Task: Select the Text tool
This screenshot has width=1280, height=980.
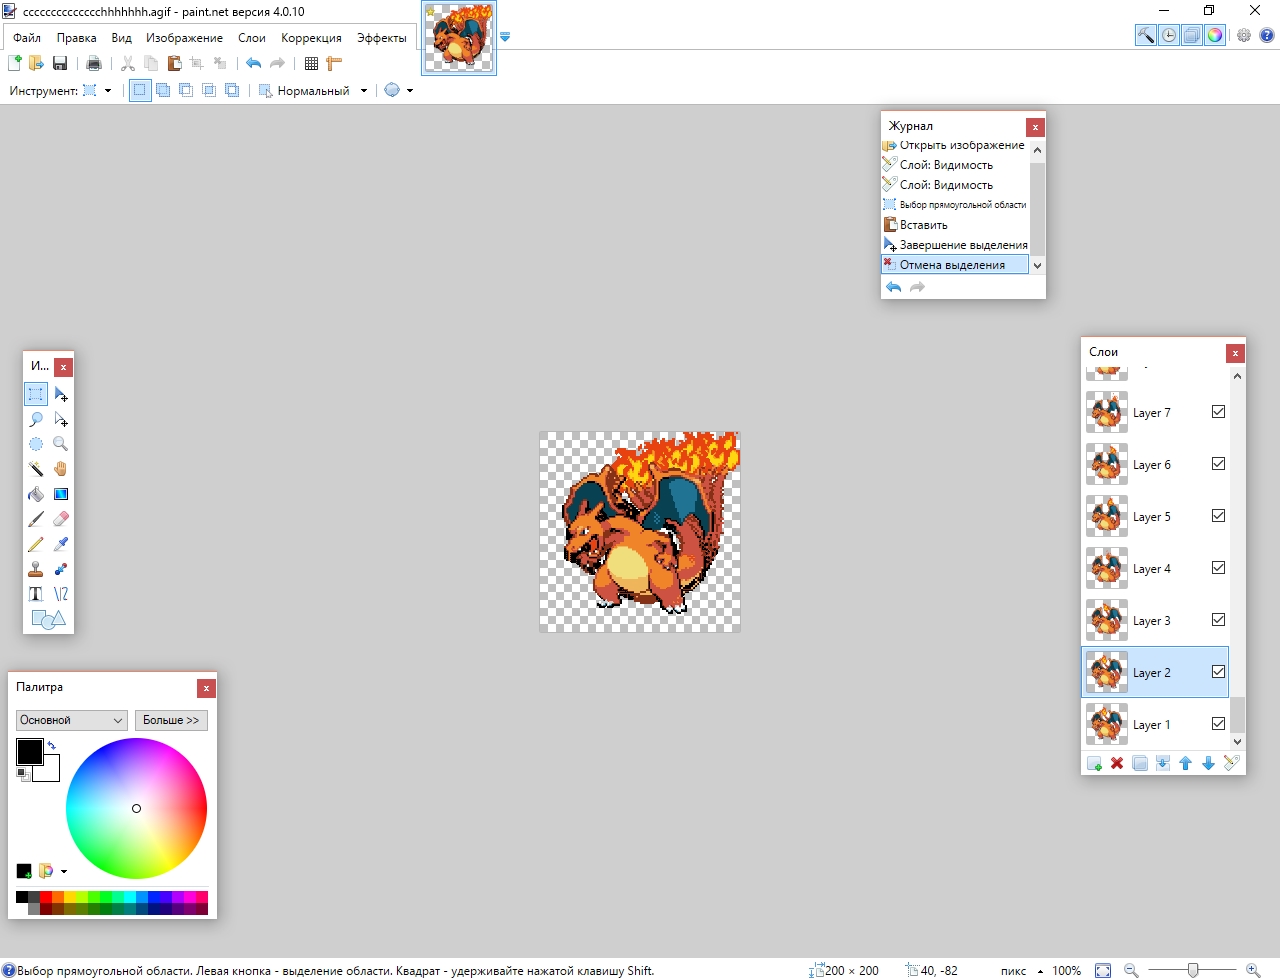Action: 36,594
